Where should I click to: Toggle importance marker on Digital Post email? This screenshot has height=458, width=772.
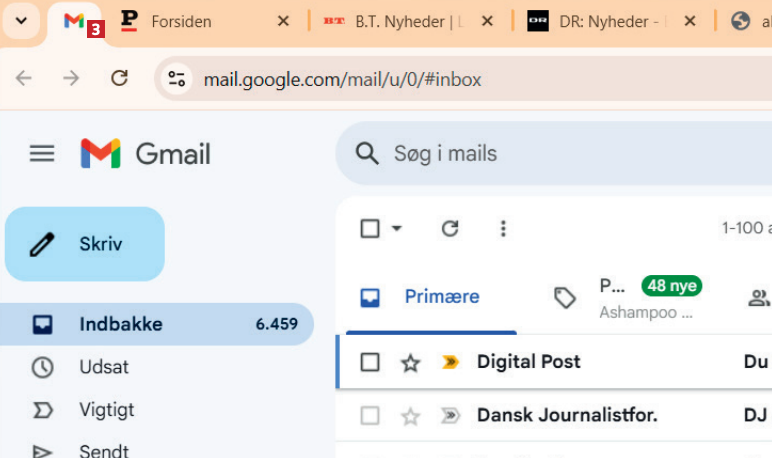[450, 362]
